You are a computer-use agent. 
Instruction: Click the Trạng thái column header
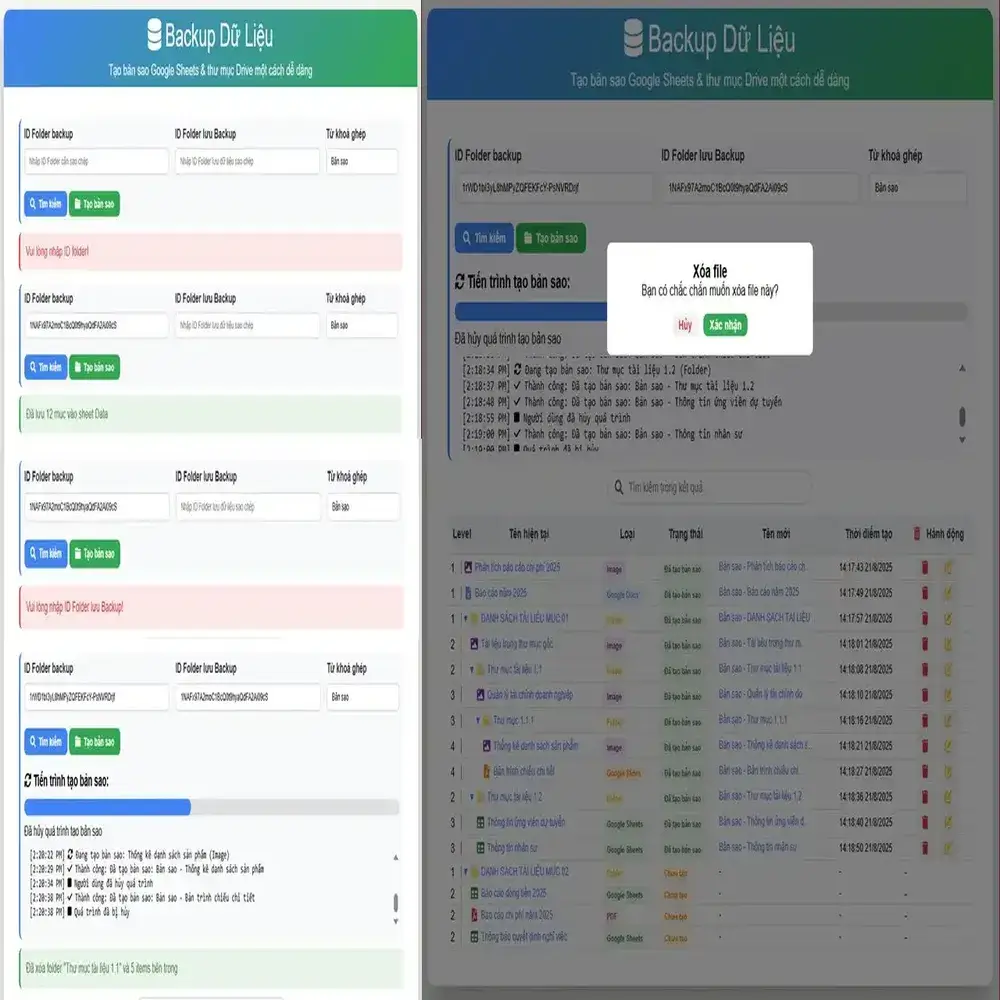[685, 535]
